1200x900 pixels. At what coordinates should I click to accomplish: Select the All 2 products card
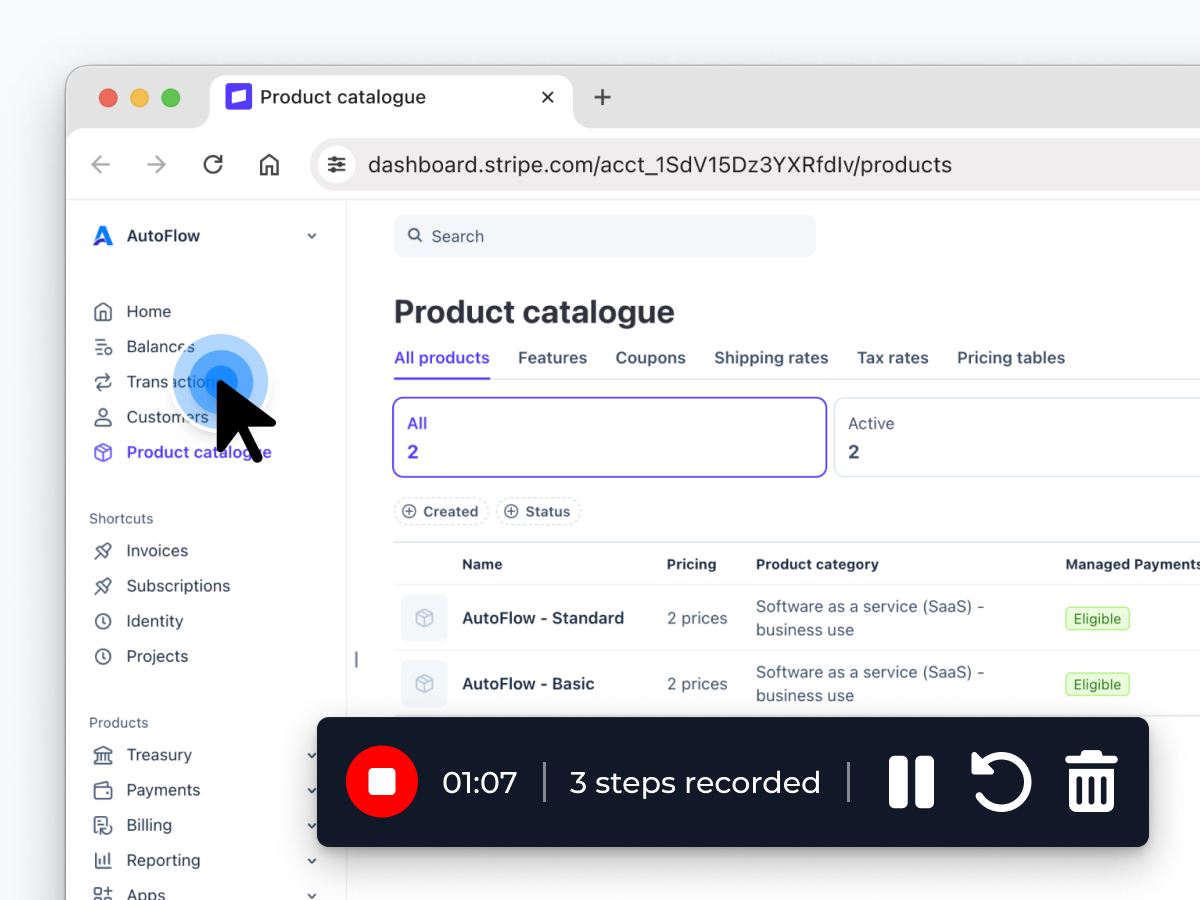(610, 437)
